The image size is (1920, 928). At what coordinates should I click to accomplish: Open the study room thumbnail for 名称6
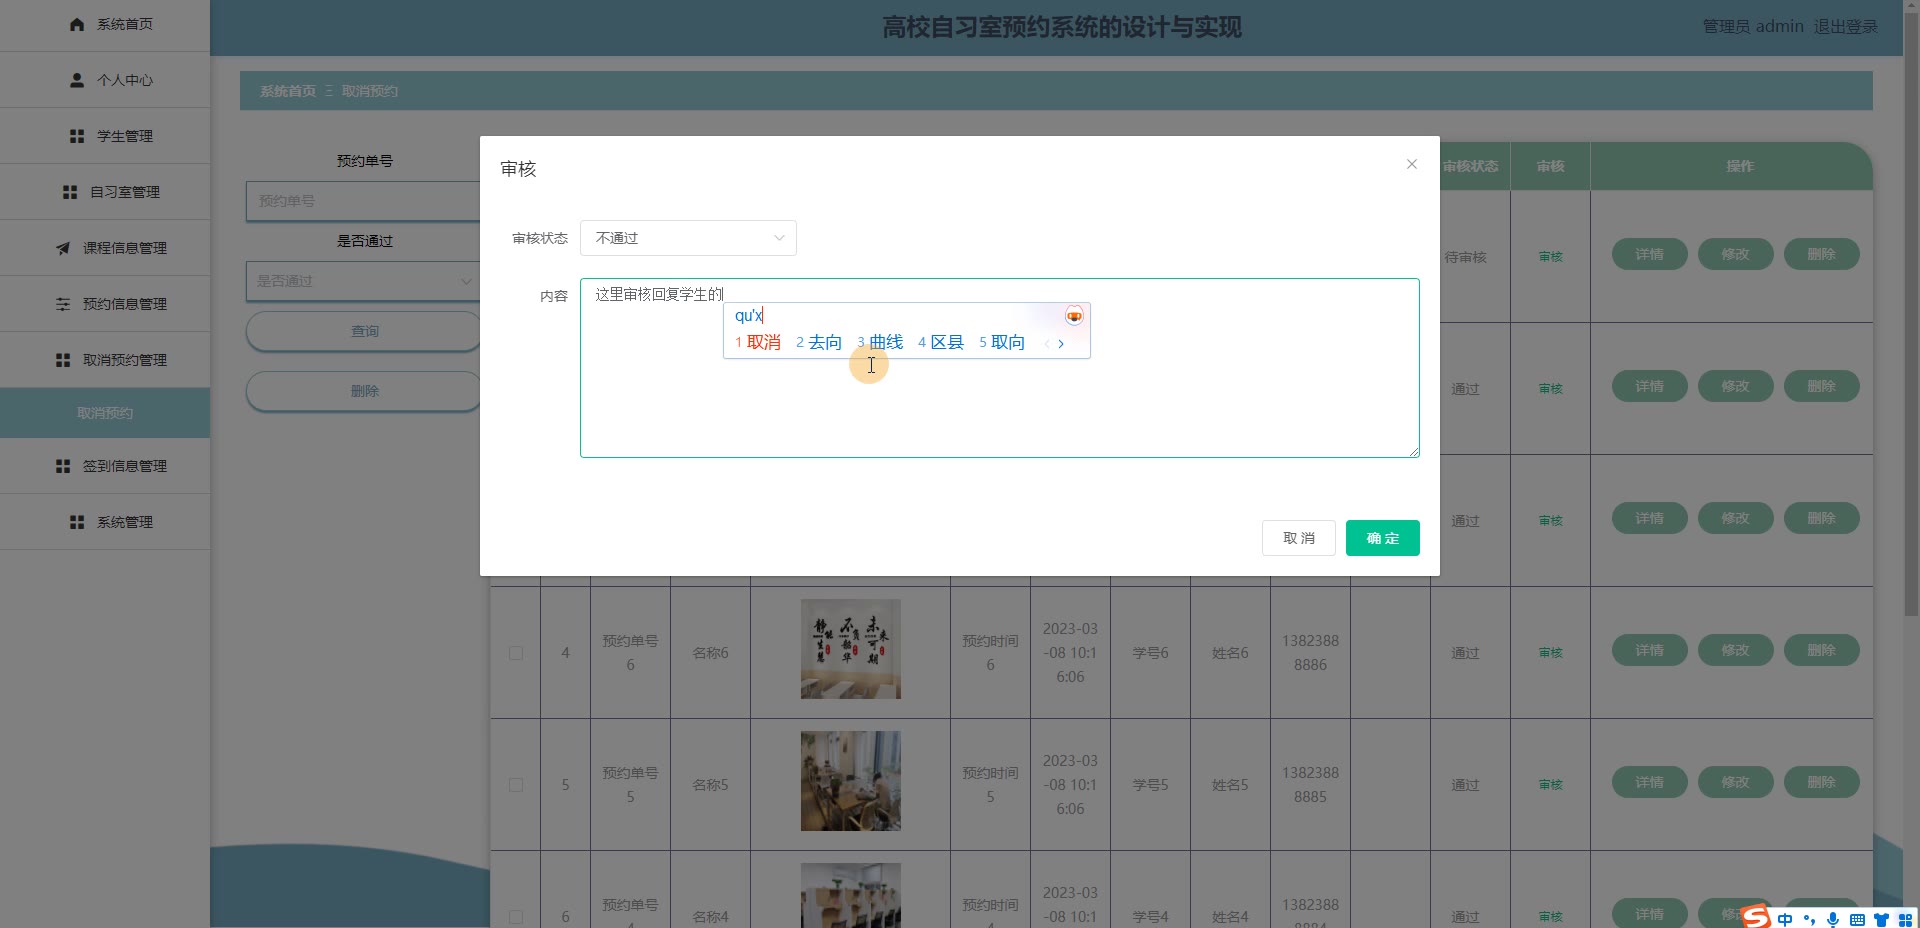(x=851, y=649)
